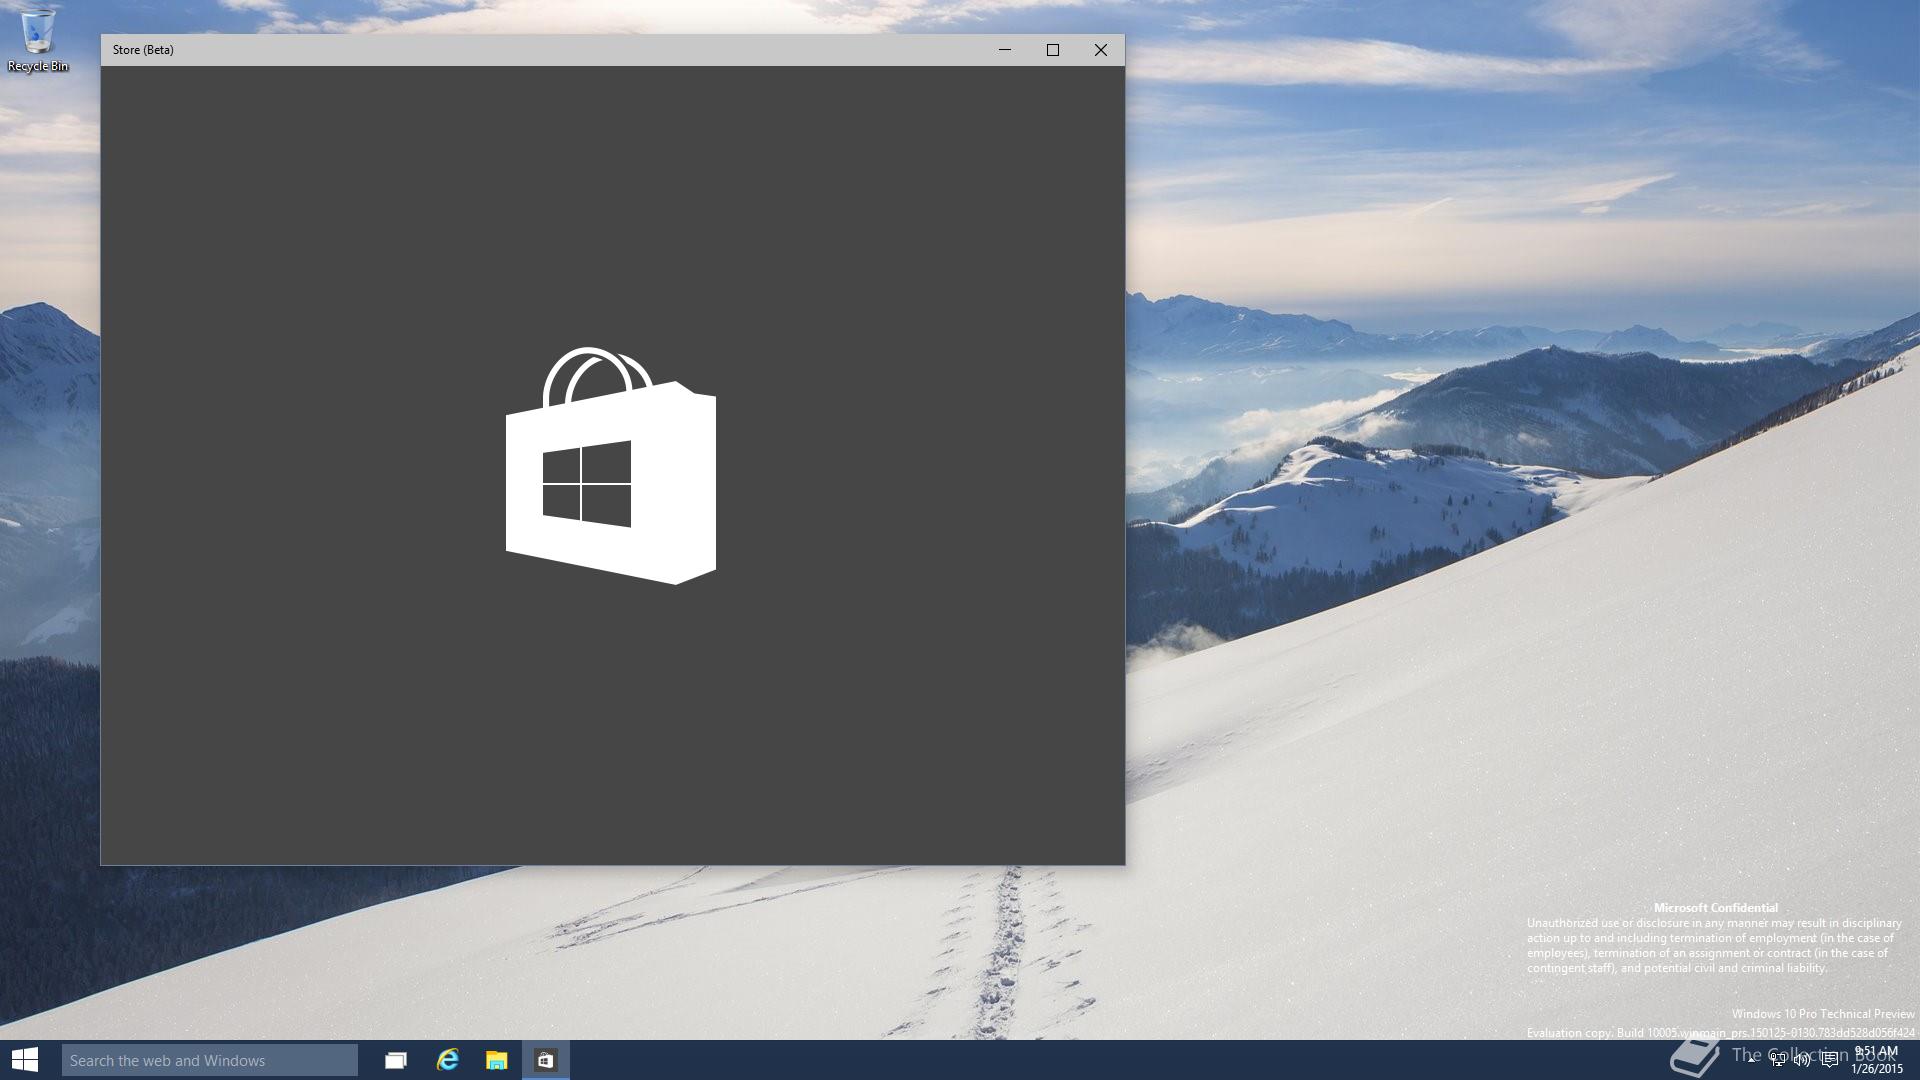
Task: Show hidden system tray icons
Action: tap(1751, 1060)
